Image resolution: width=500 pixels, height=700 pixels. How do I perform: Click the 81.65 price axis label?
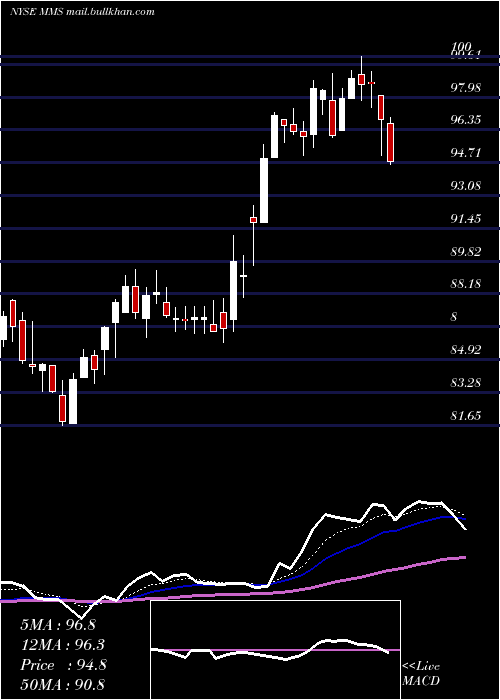coord(466,416)
